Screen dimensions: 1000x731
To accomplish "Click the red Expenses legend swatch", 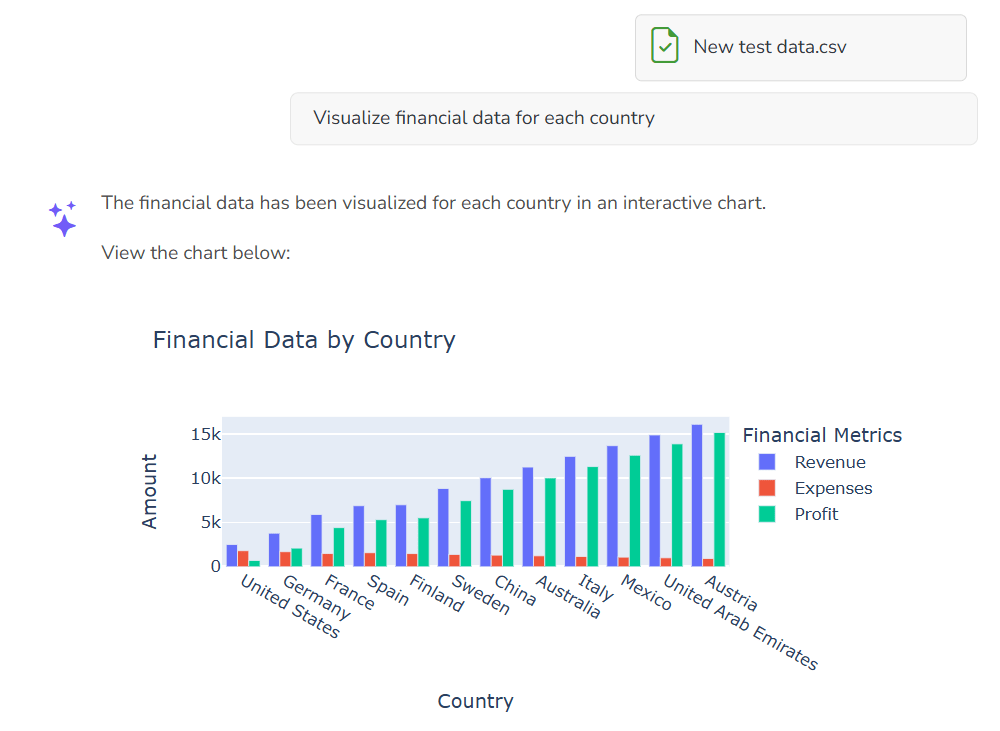I will point(767,488).
